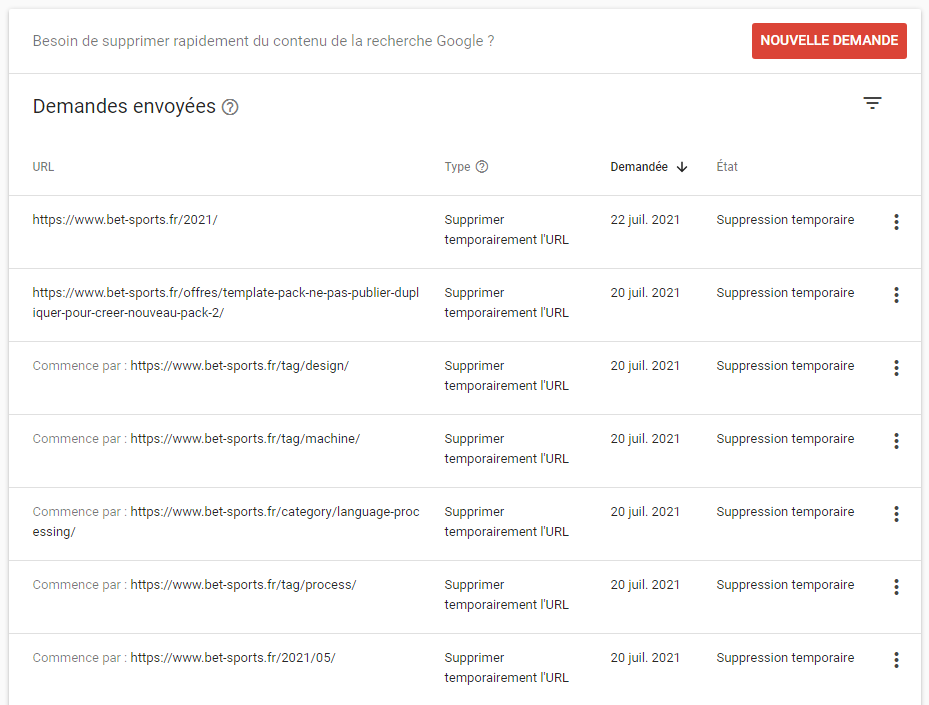This screenshot has width=929, height=705.
Task: Click the Suppression temporaire status in the first row
Action: click(784, 219)
